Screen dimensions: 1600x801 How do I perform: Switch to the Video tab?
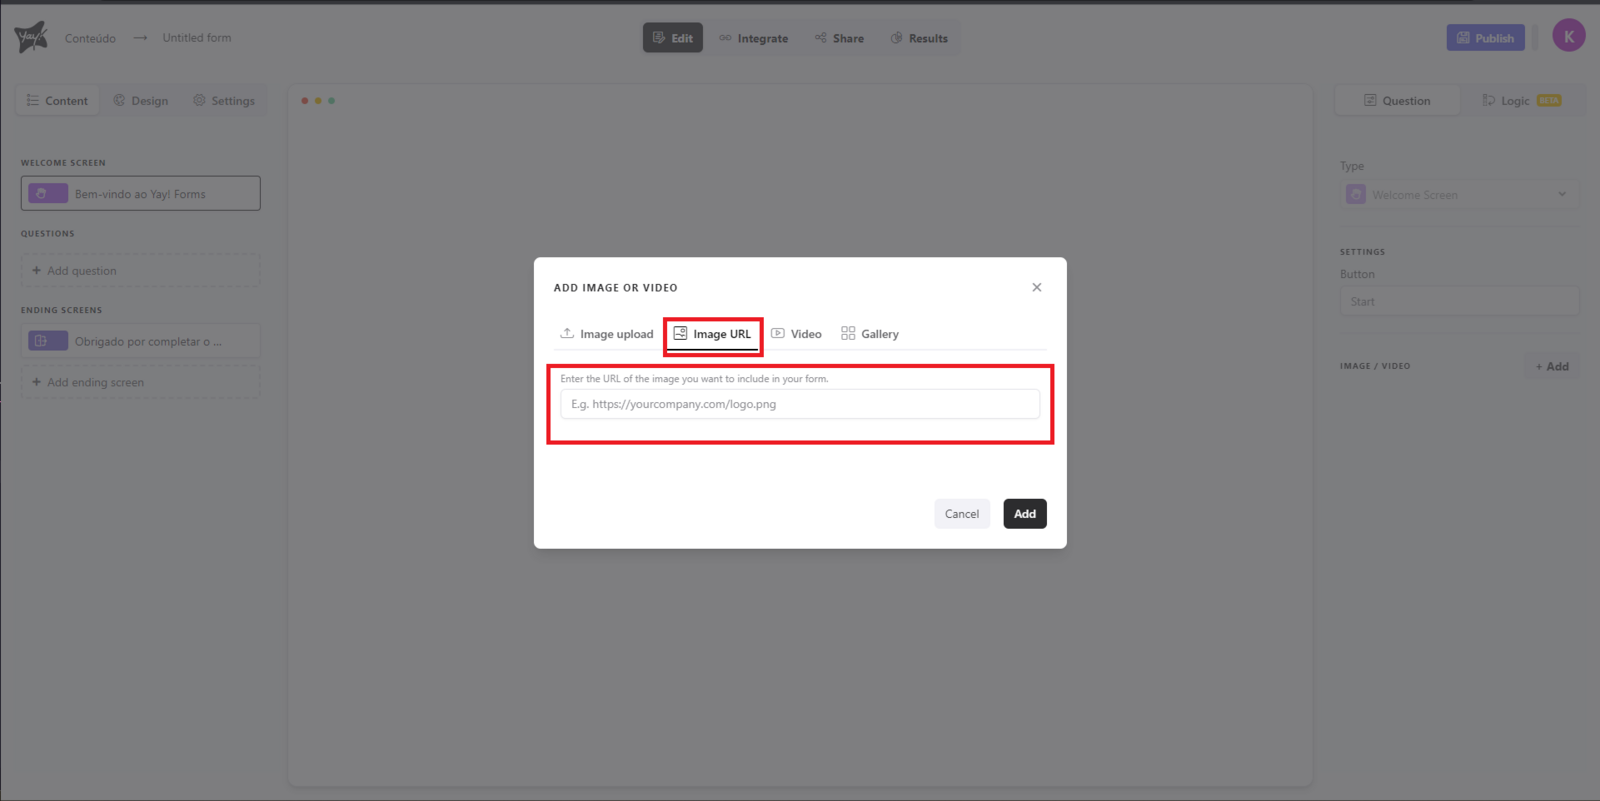click(797, 334)
